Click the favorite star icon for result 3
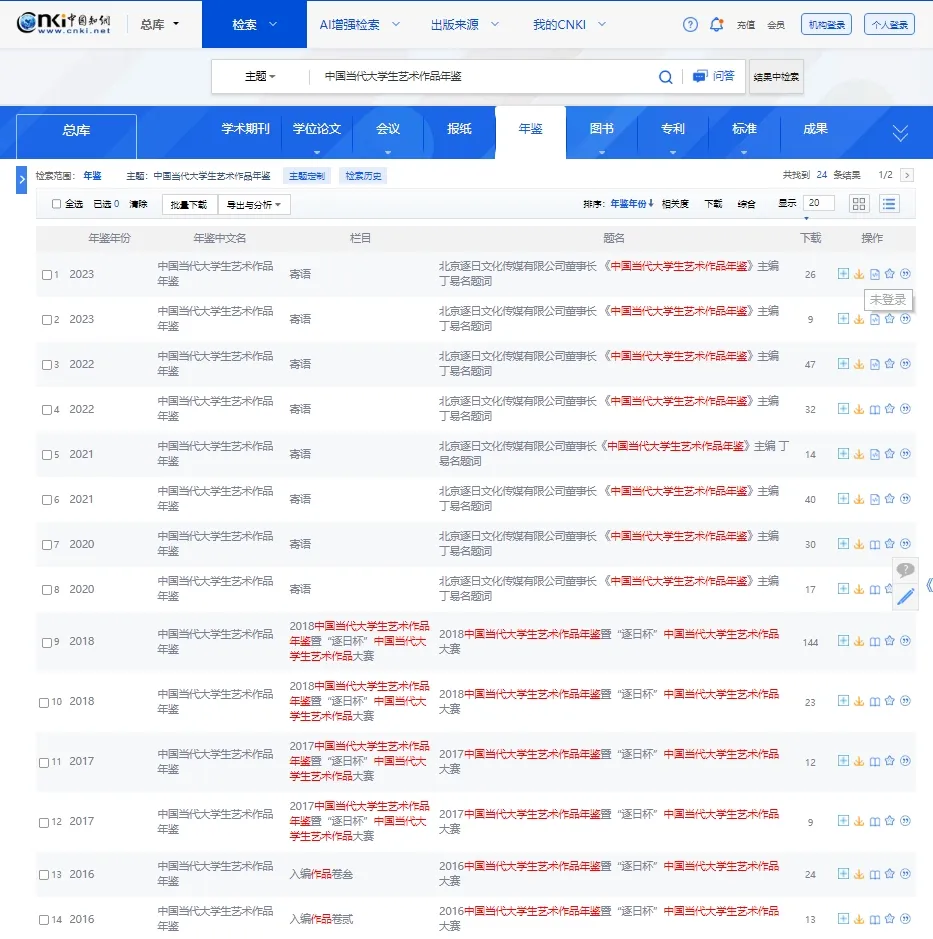This screenshot has width=933, height=939. click(890, 364)
